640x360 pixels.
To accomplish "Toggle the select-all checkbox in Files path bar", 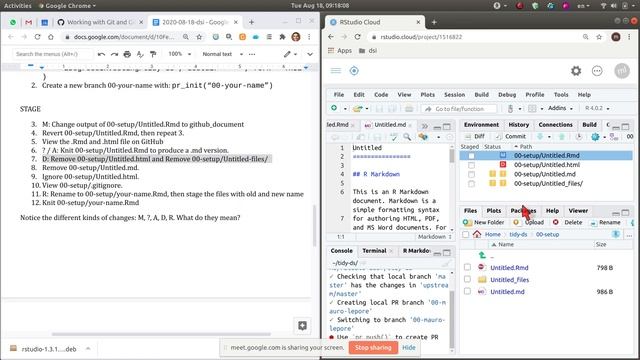I will tap(465, 234).
